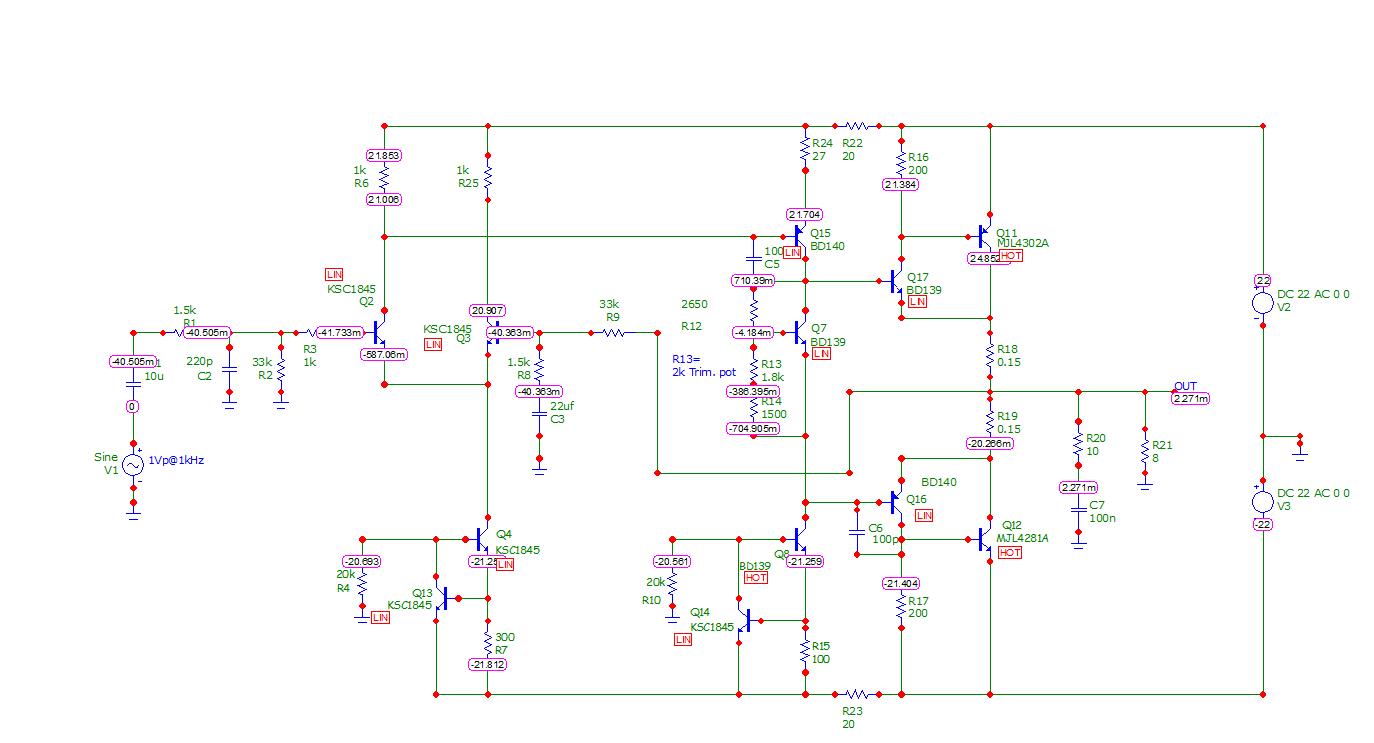Select the R21 8 ohm load resistor
The image size is (1374, 743).
(1145, 451)
